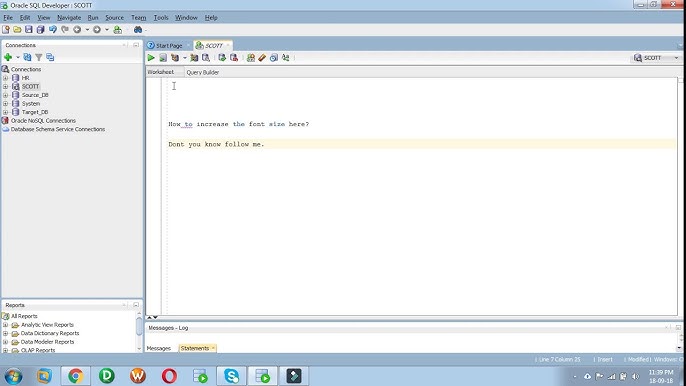Select Oracle NoSQL Connections item

pos(43,121)
